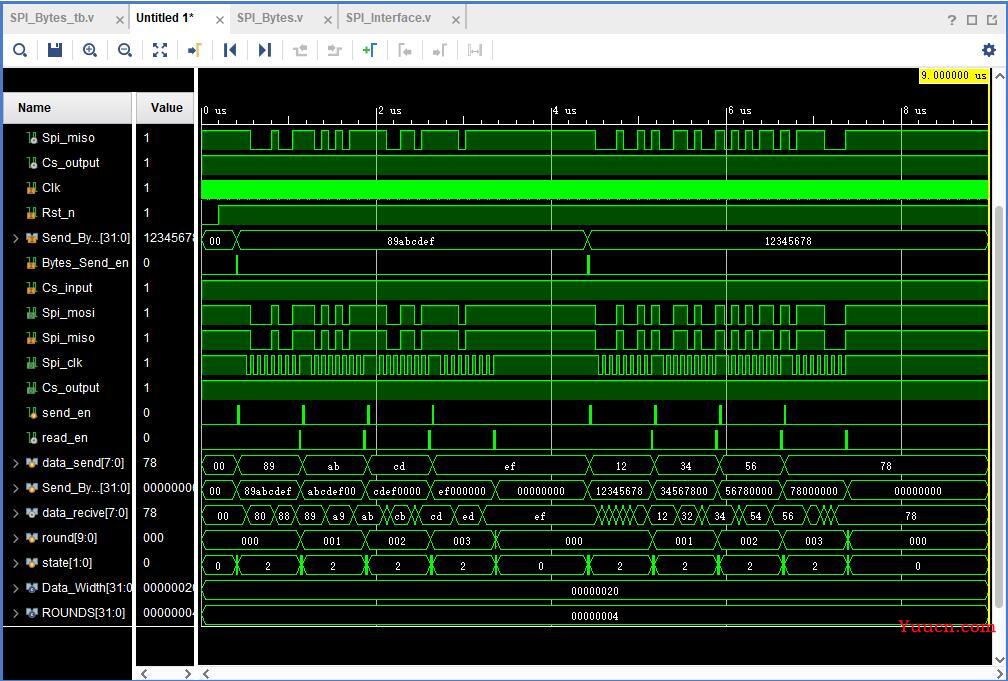Viewport: 1008px width, 681px height.
Task: Switch to the SPI_Bytes_tb.v tab
Action: [x=52, y=18]
